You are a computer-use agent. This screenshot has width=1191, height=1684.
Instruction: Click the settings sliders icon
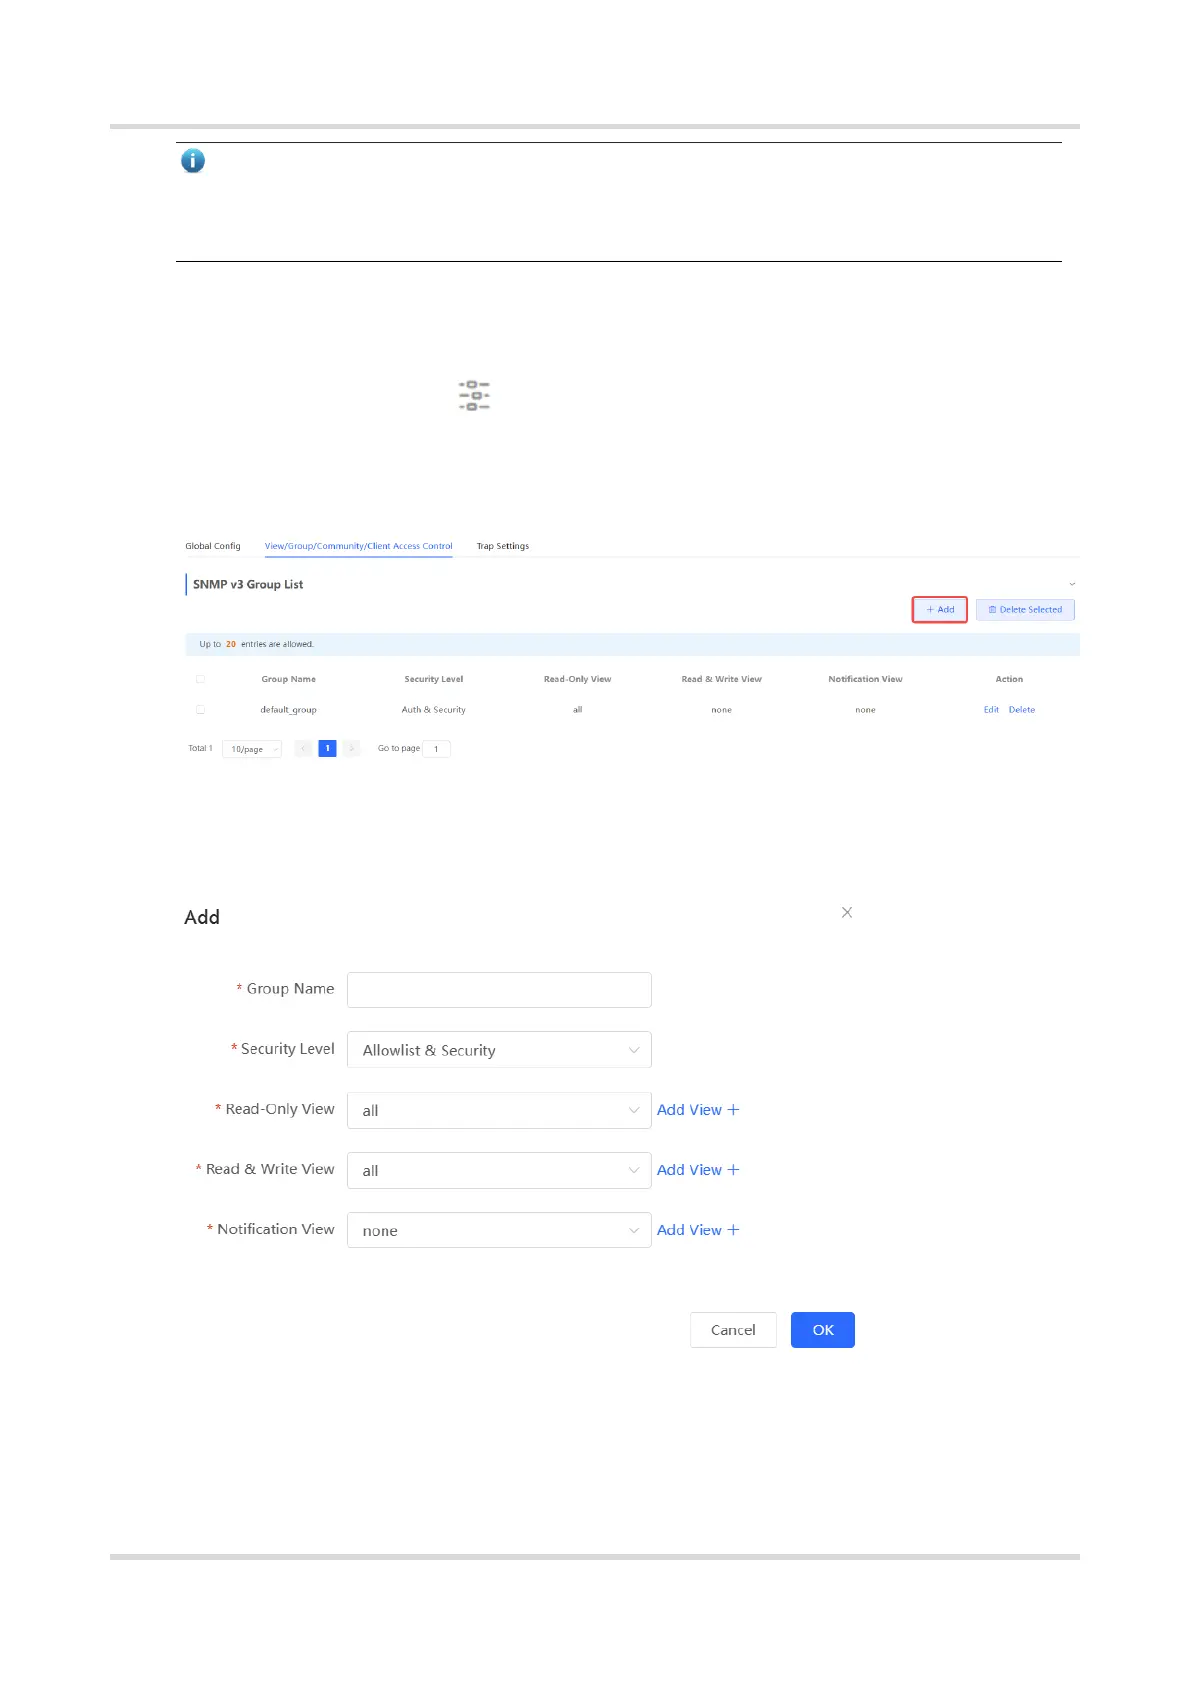(x=474, y=396)
